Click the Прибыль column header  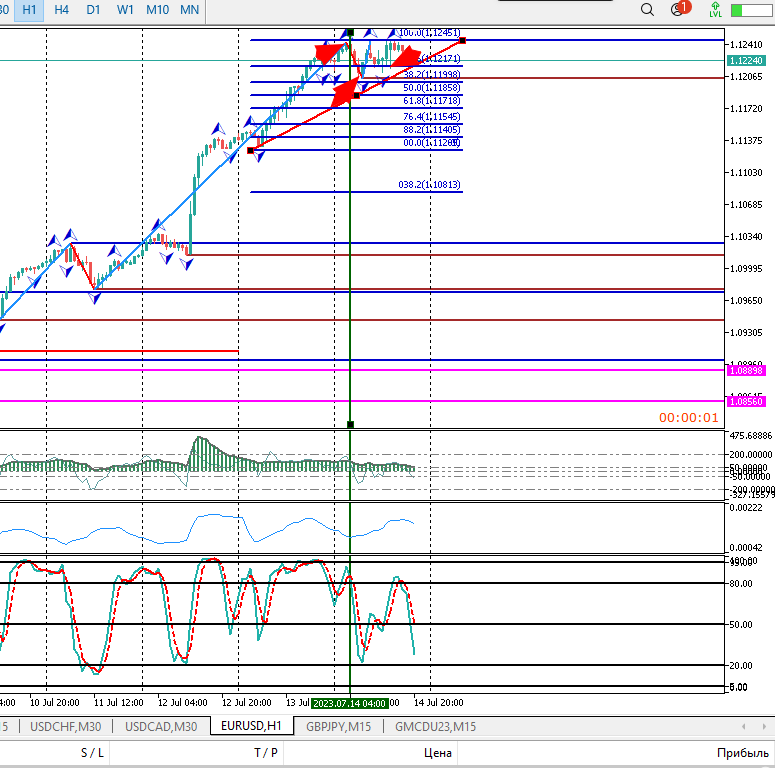[x=742, y=753]
